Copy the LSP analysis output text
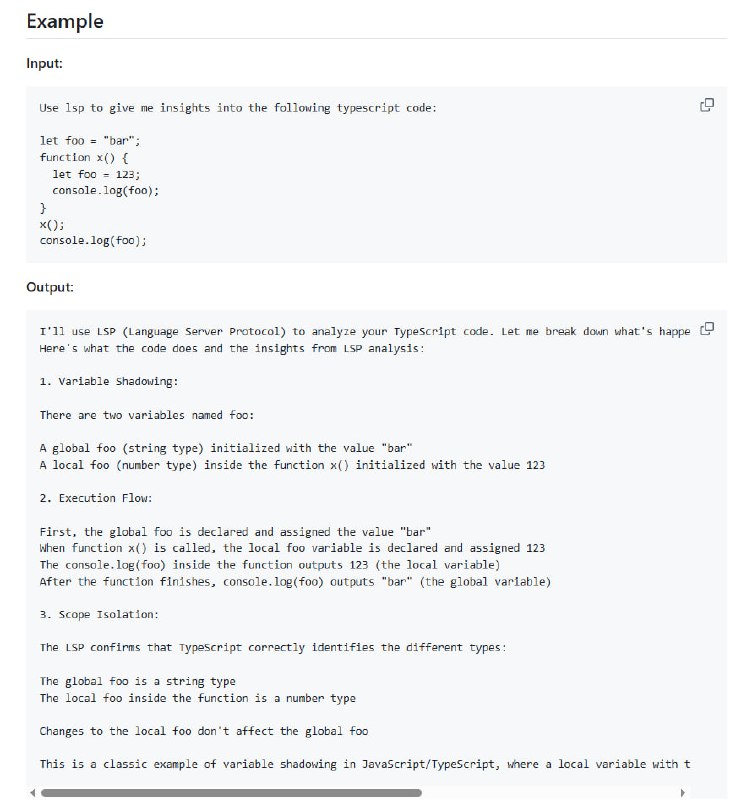Viewport: 752px width, 800px height. click(x=708, y=329)
